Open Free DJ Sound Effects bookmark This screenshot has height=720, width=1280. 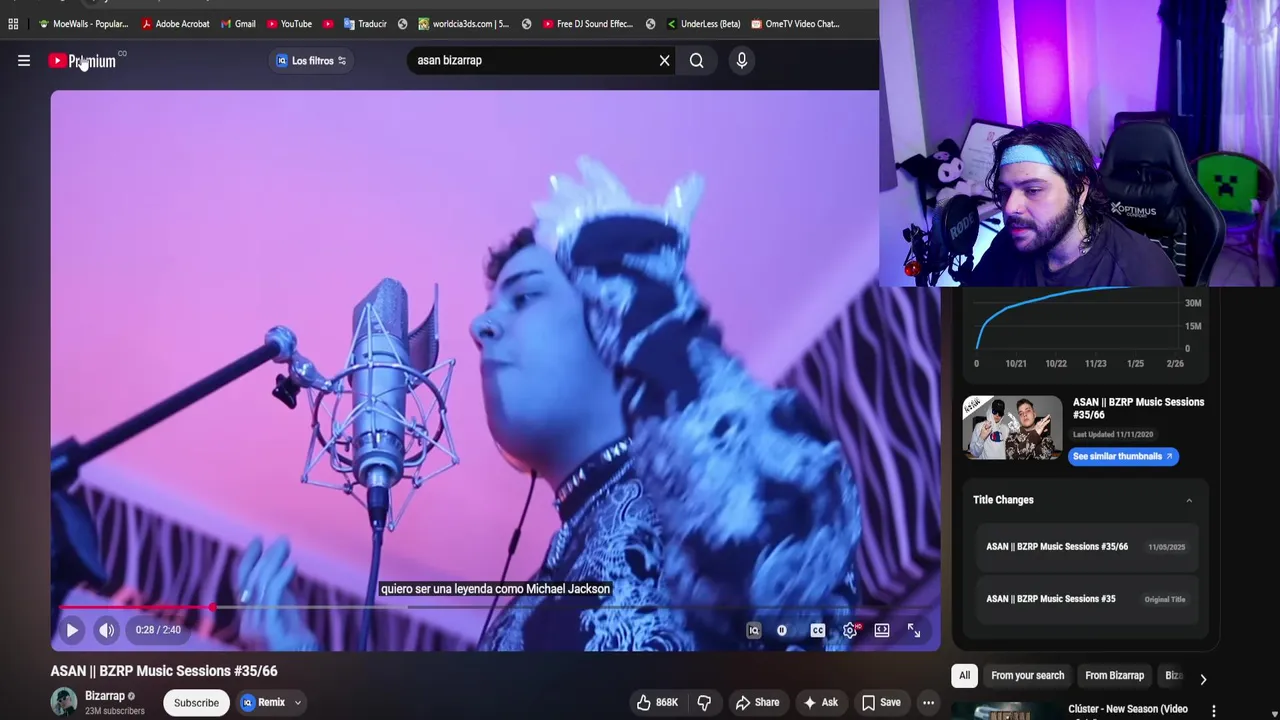pyautogui.click(x=589, y=24)
